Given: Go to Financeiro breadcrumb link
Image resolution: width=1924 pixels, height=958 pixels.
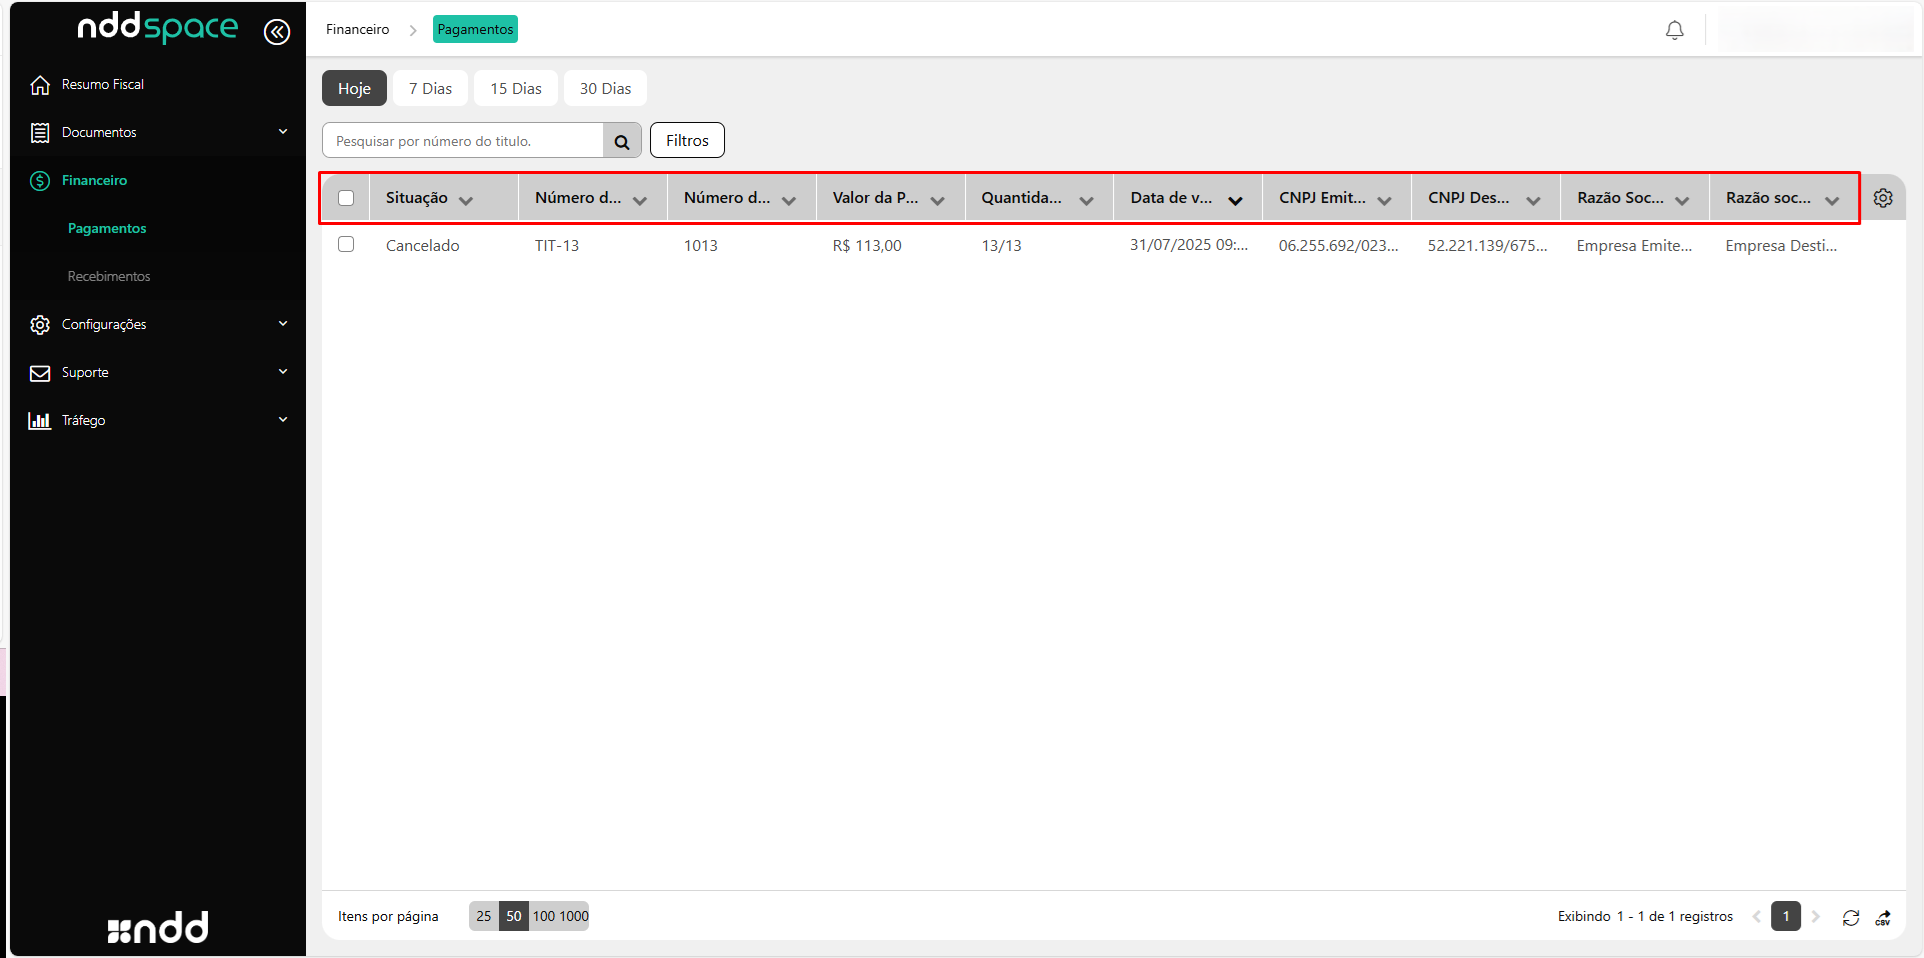Looking at the screenshot, I should click(357, 30).
